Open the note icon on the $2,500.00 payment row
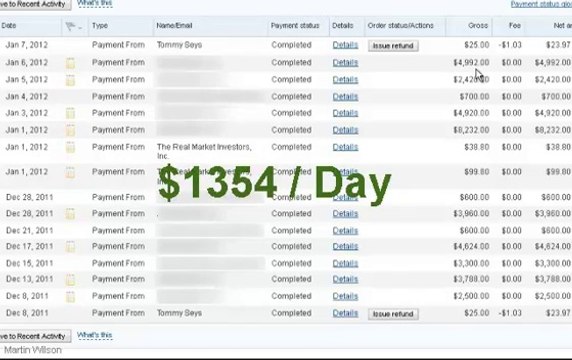This screenshot has height=360, width=572. tap(70, 296)
